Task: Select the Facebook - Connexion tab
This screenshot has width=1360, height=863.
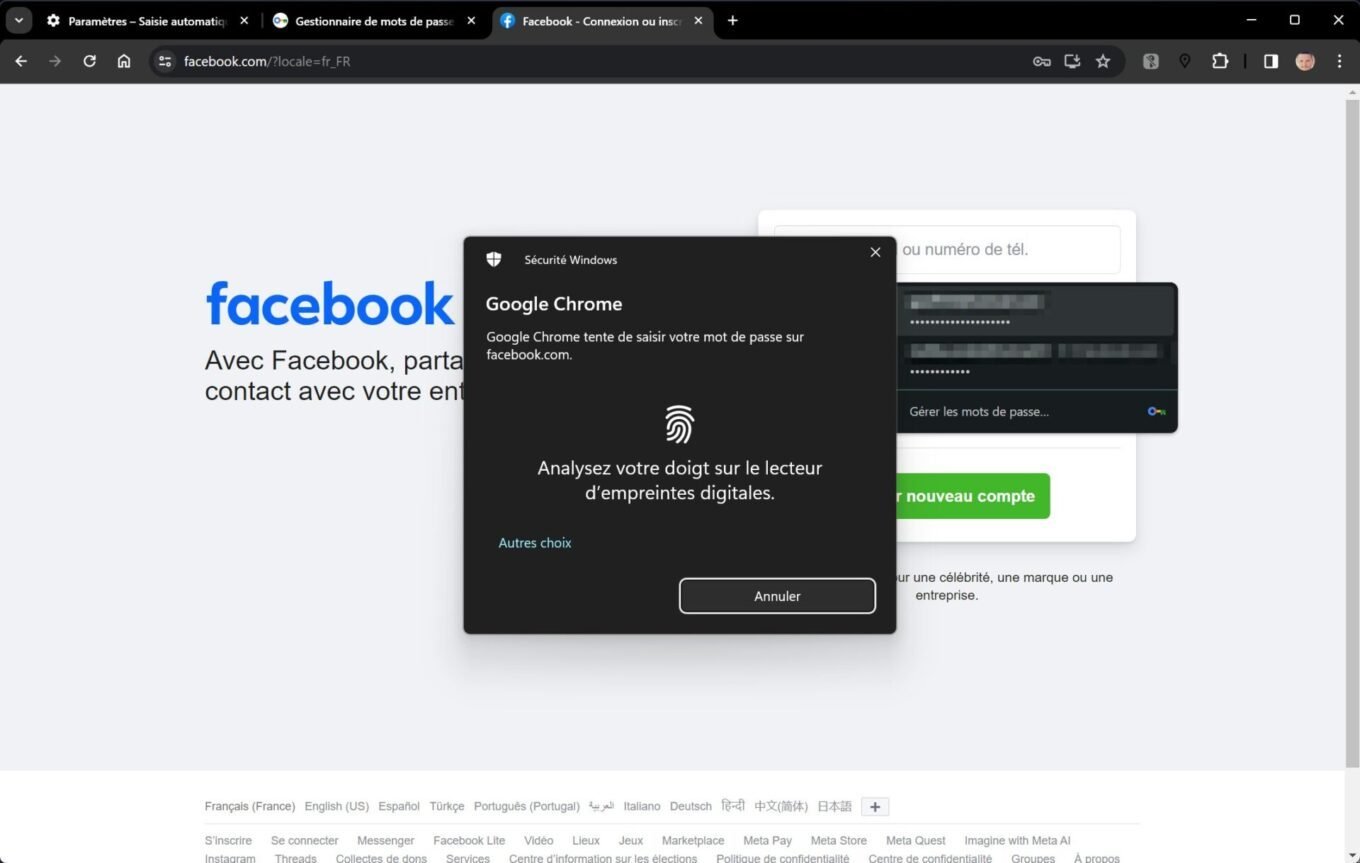Action: (602, 20)
